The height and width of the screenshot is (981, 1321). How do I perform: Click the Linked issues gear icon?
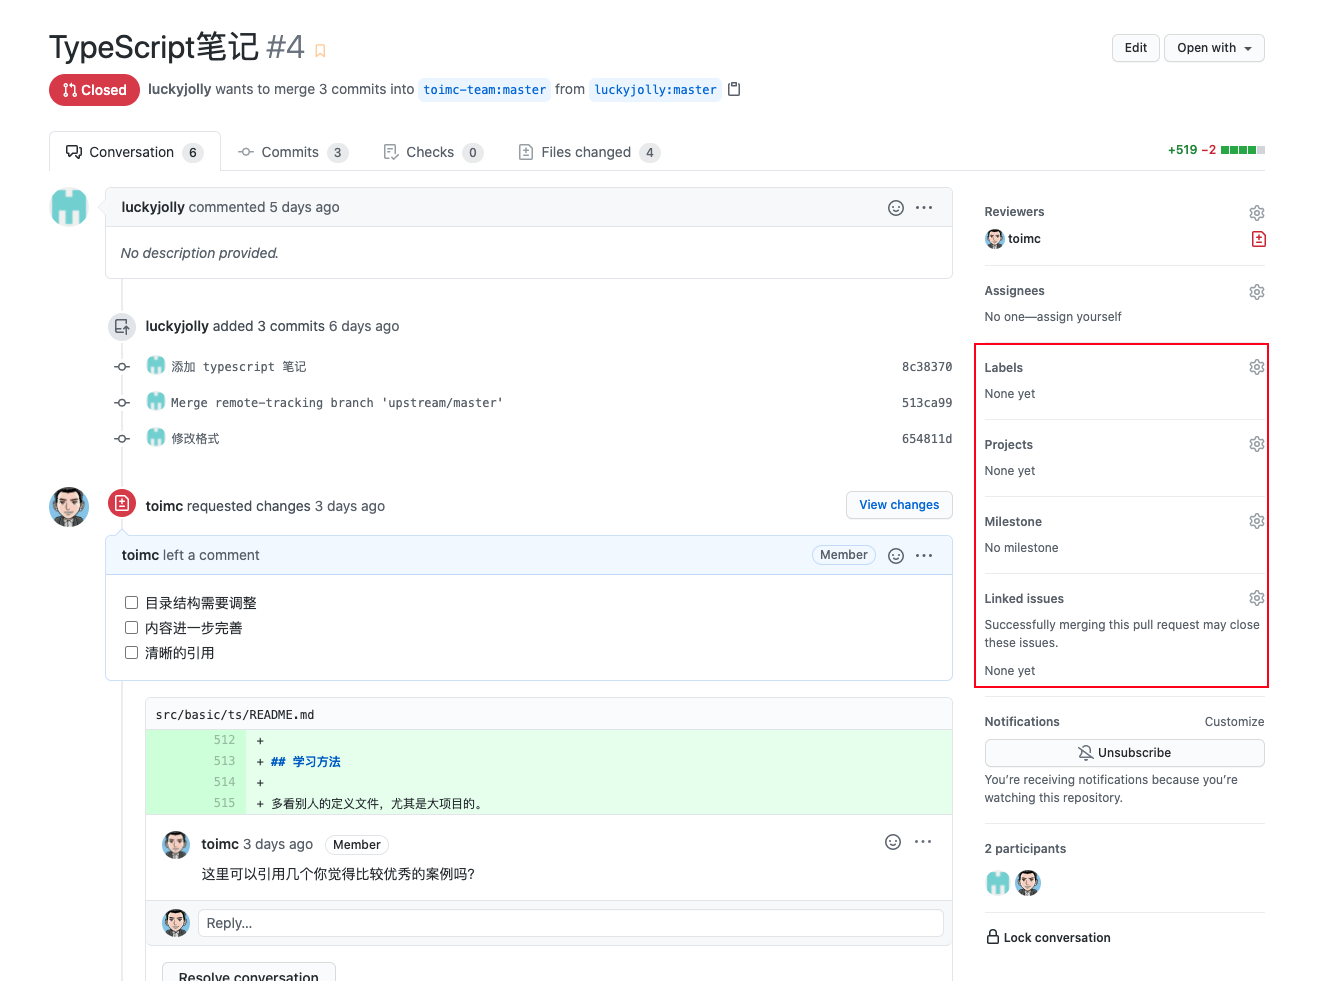tap(1256, 598)
